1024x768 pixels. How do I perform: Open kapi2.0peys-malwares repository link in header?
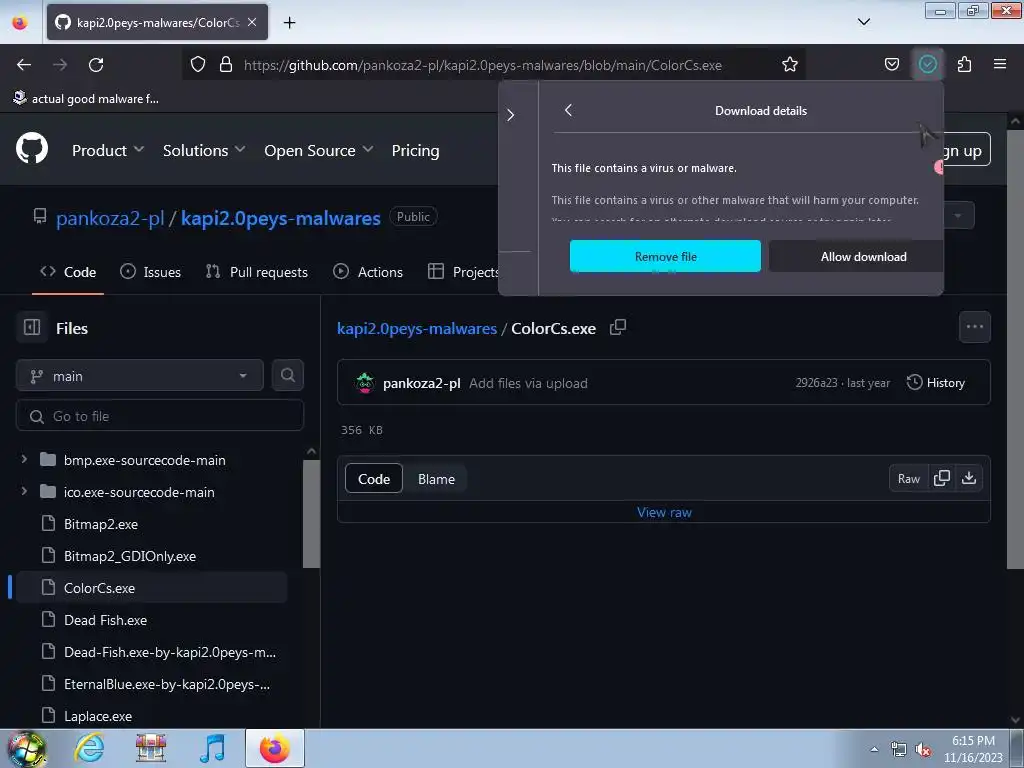281,218
